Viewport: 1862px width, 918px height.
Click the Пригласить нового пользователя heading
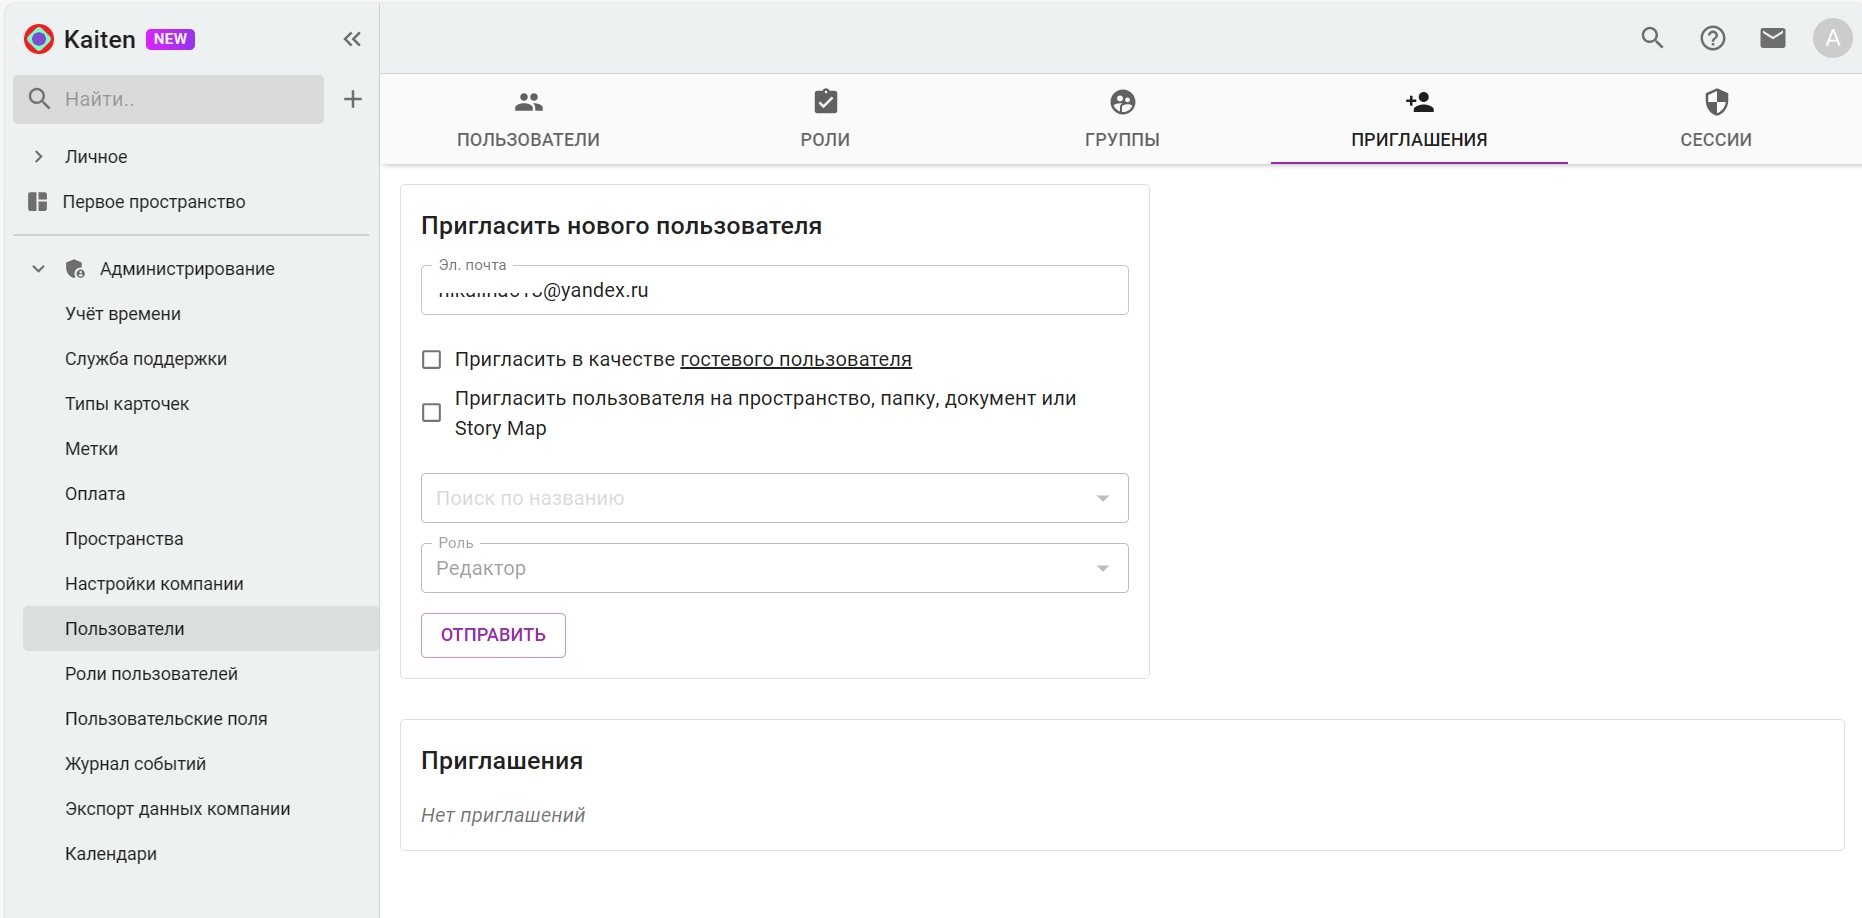(x=621, y=226)
